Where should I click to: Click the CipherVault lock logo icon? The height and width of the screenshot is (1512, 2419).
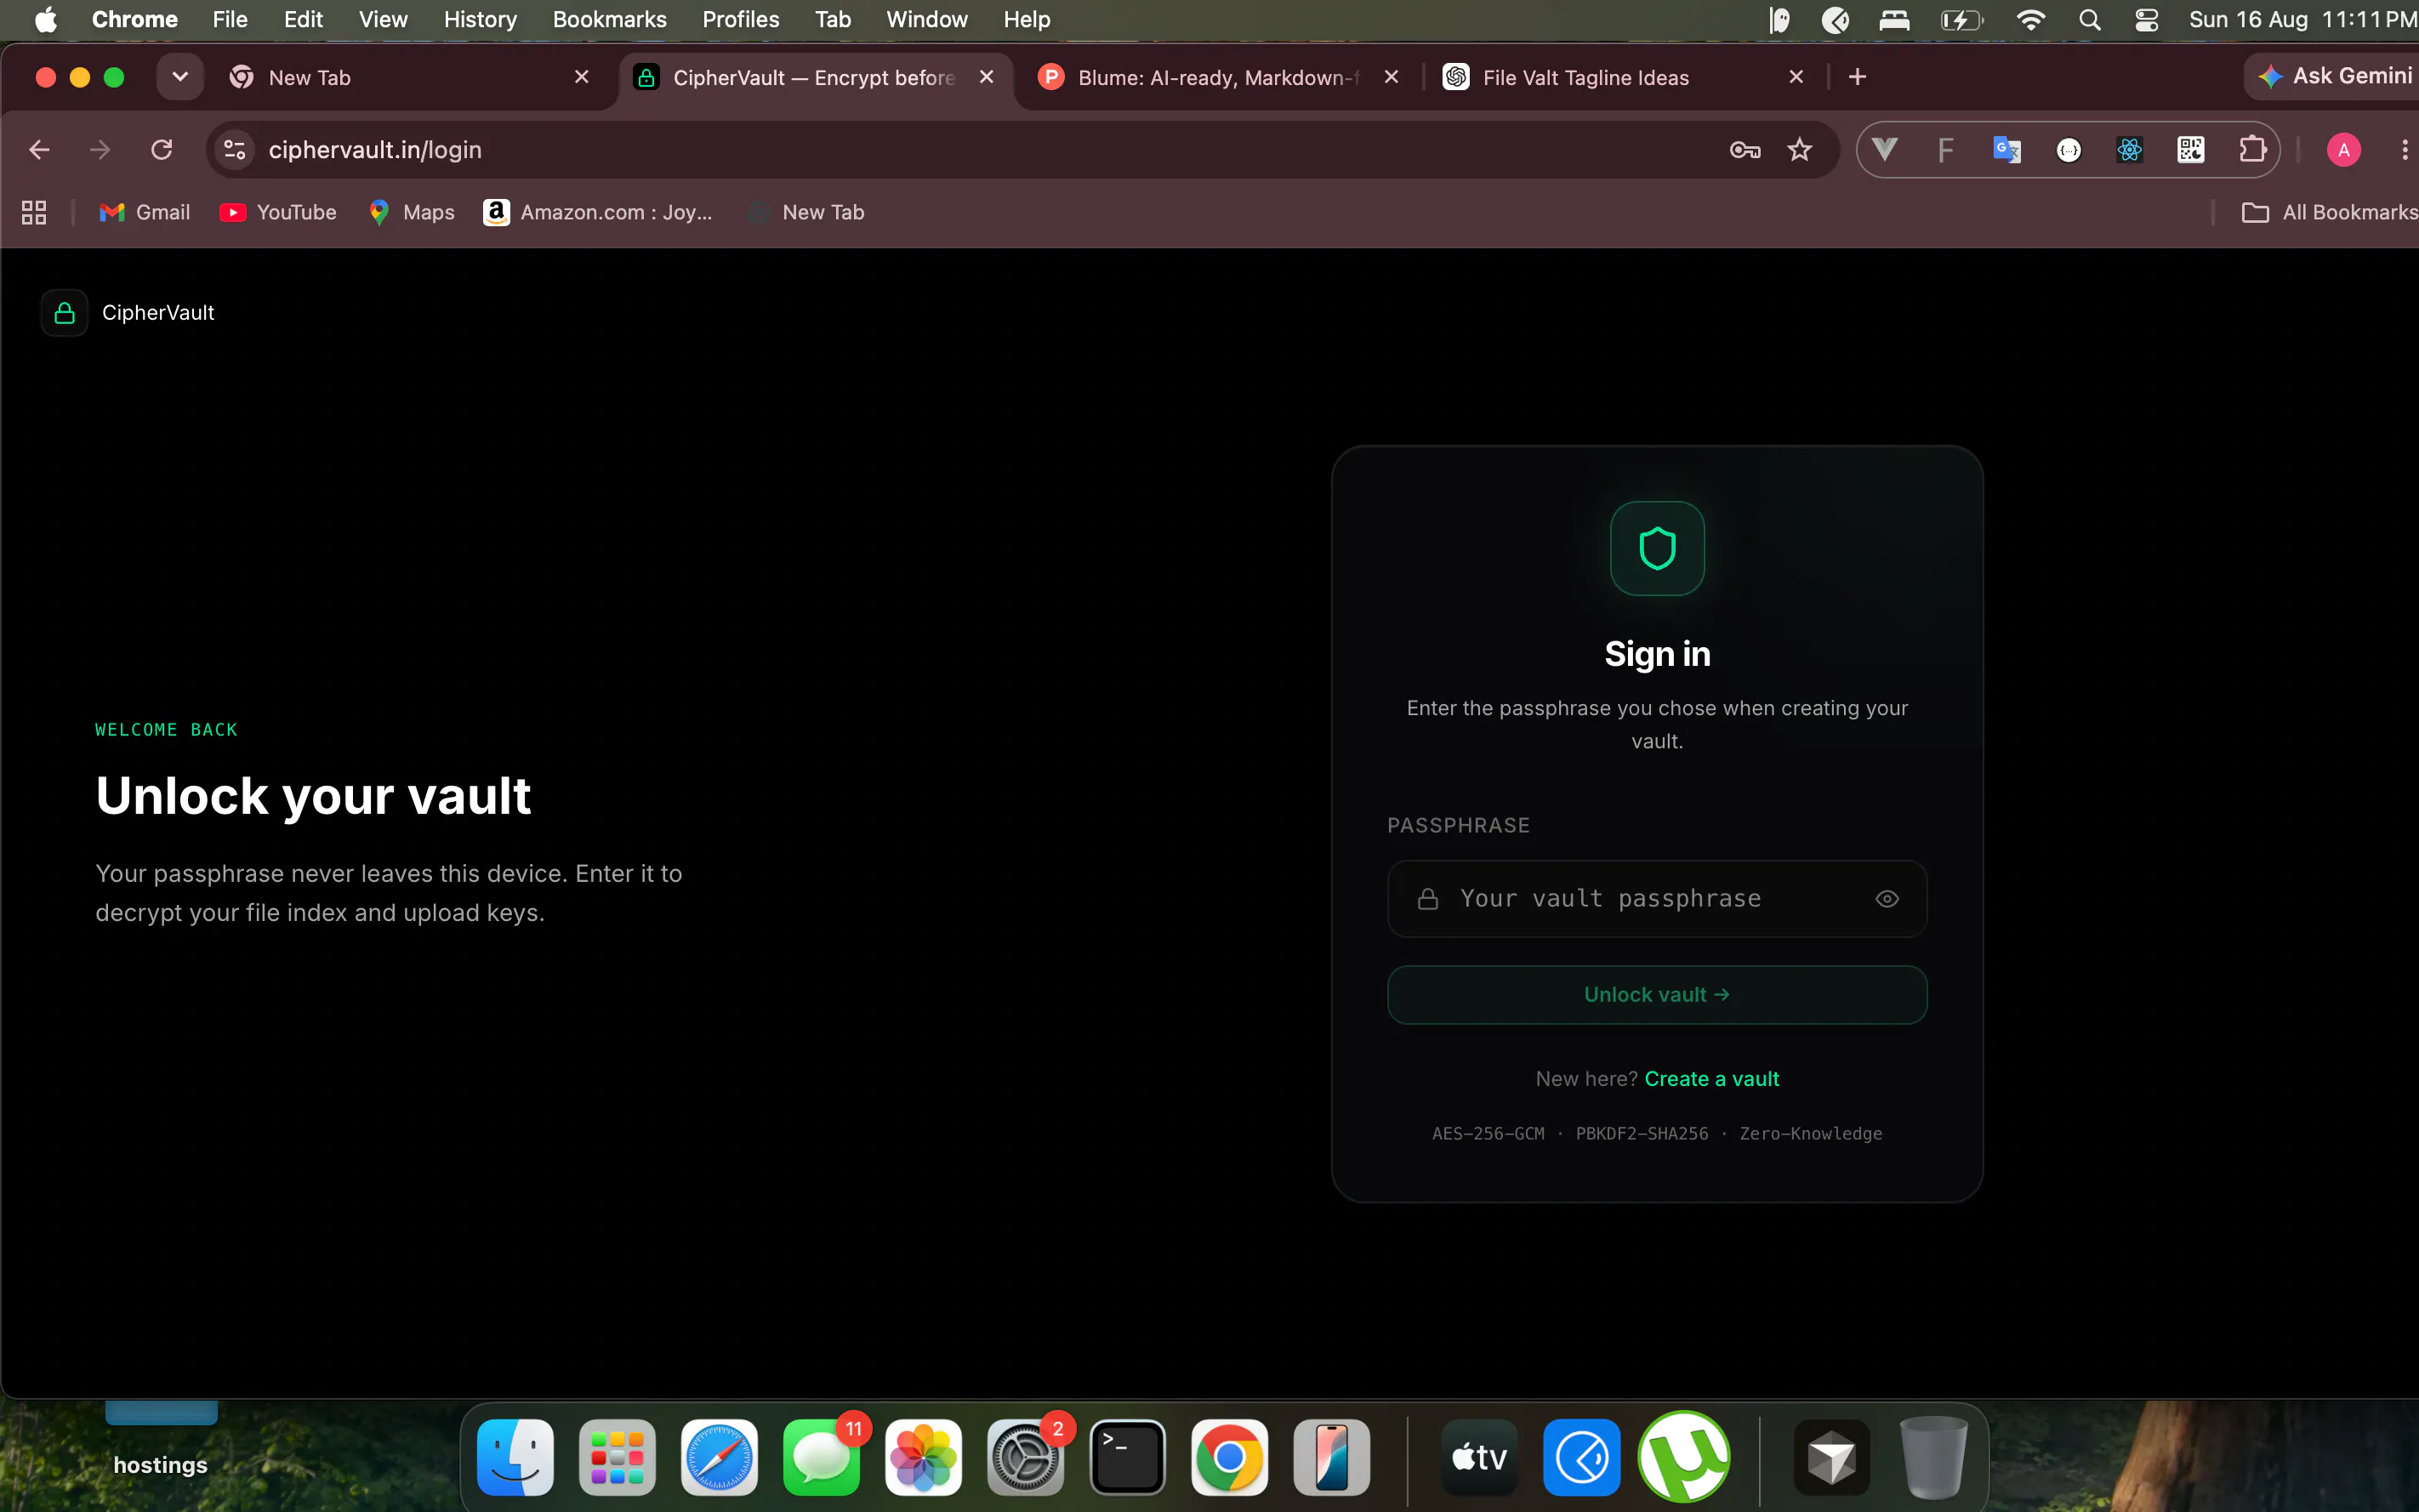(x=64, y=313)
